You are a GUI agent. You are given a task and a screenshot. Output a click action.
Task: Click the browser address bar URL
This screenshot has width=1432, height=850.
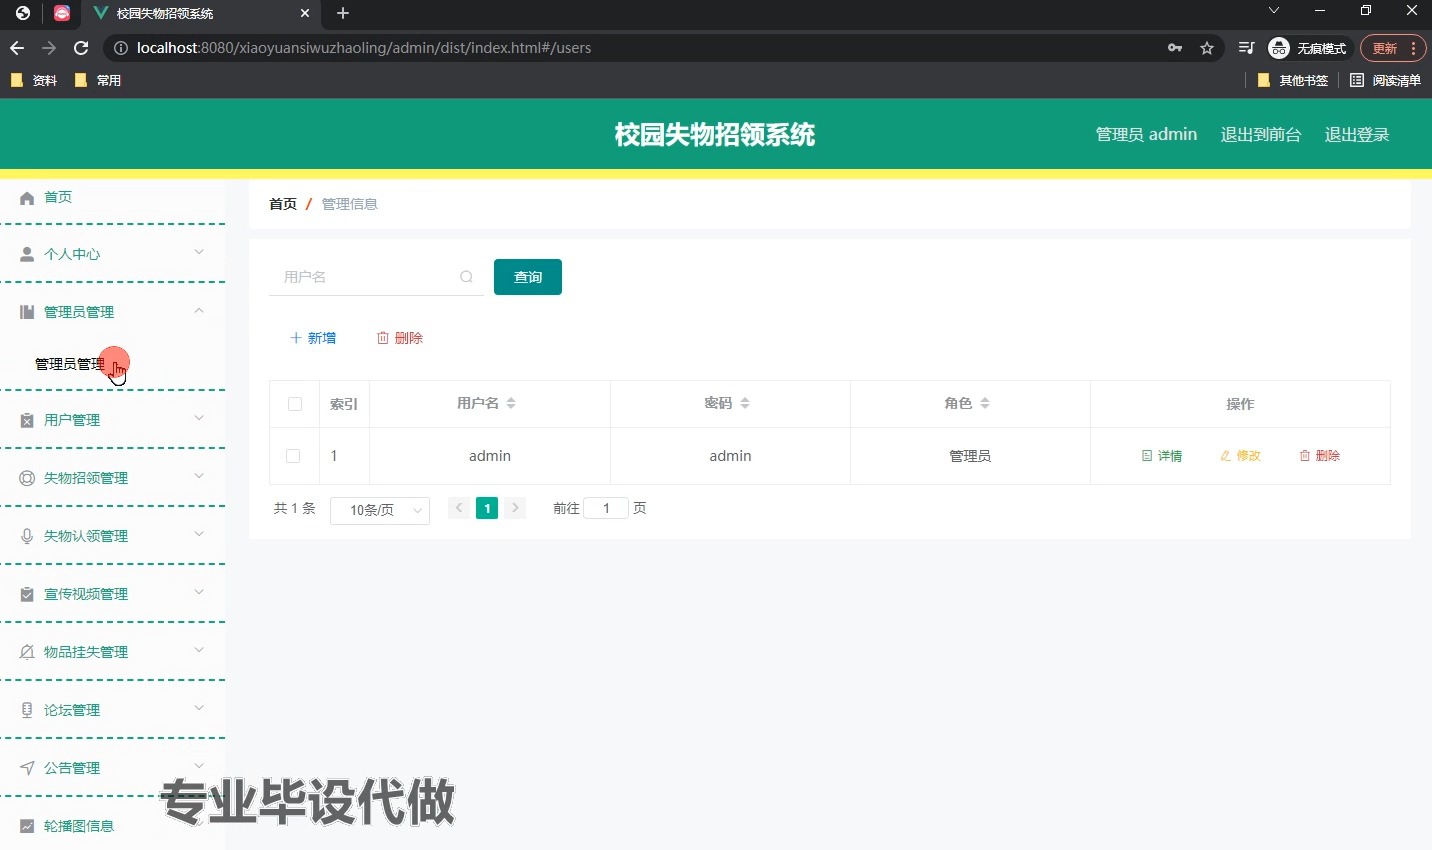click(364, 48)
